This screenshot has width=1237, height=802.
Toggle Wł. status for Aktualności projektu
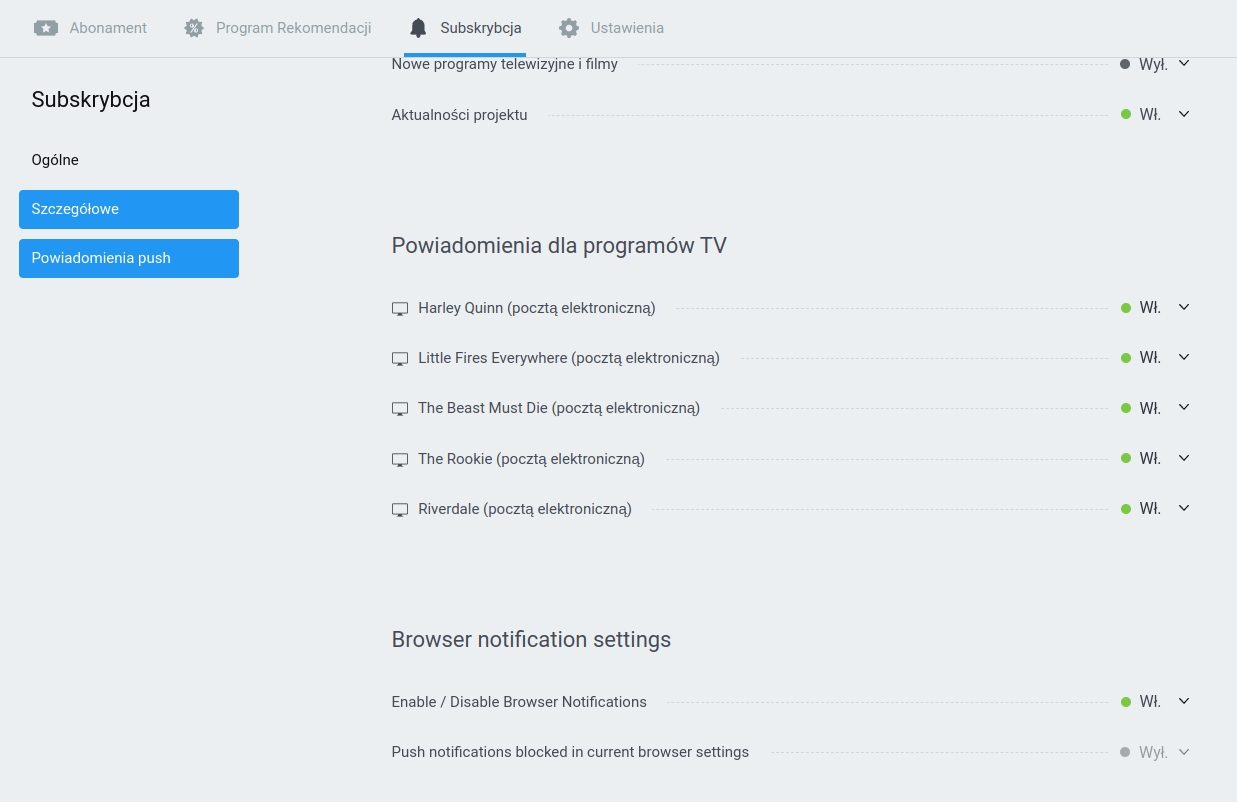pyautogui.click(x=1141, y=115)
